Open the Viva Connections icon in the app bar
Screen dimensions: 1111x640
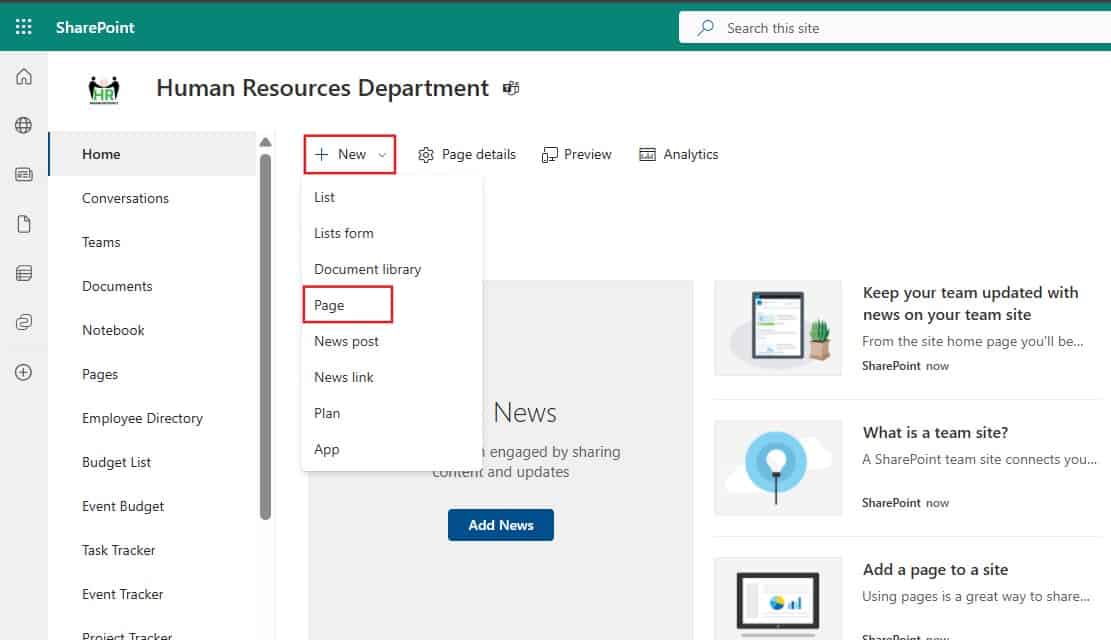pyautogui.click(x=23, y=322)
